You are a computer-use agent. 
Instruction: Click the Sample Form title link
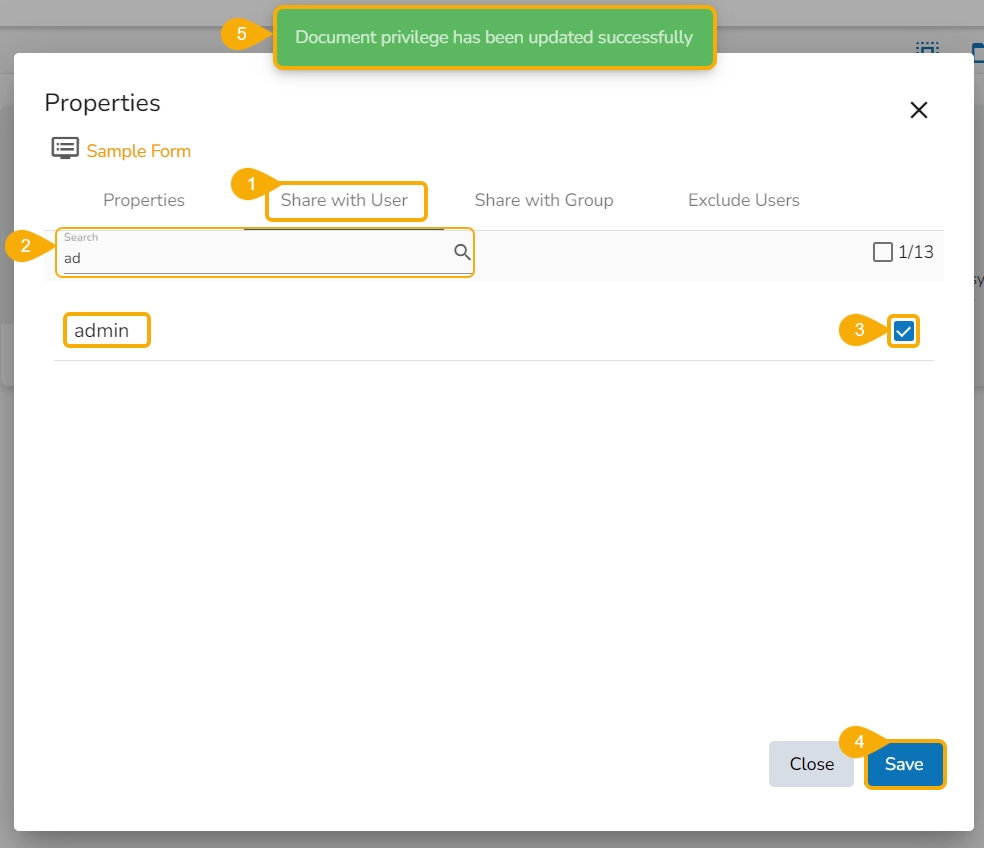tap(139, 151)
